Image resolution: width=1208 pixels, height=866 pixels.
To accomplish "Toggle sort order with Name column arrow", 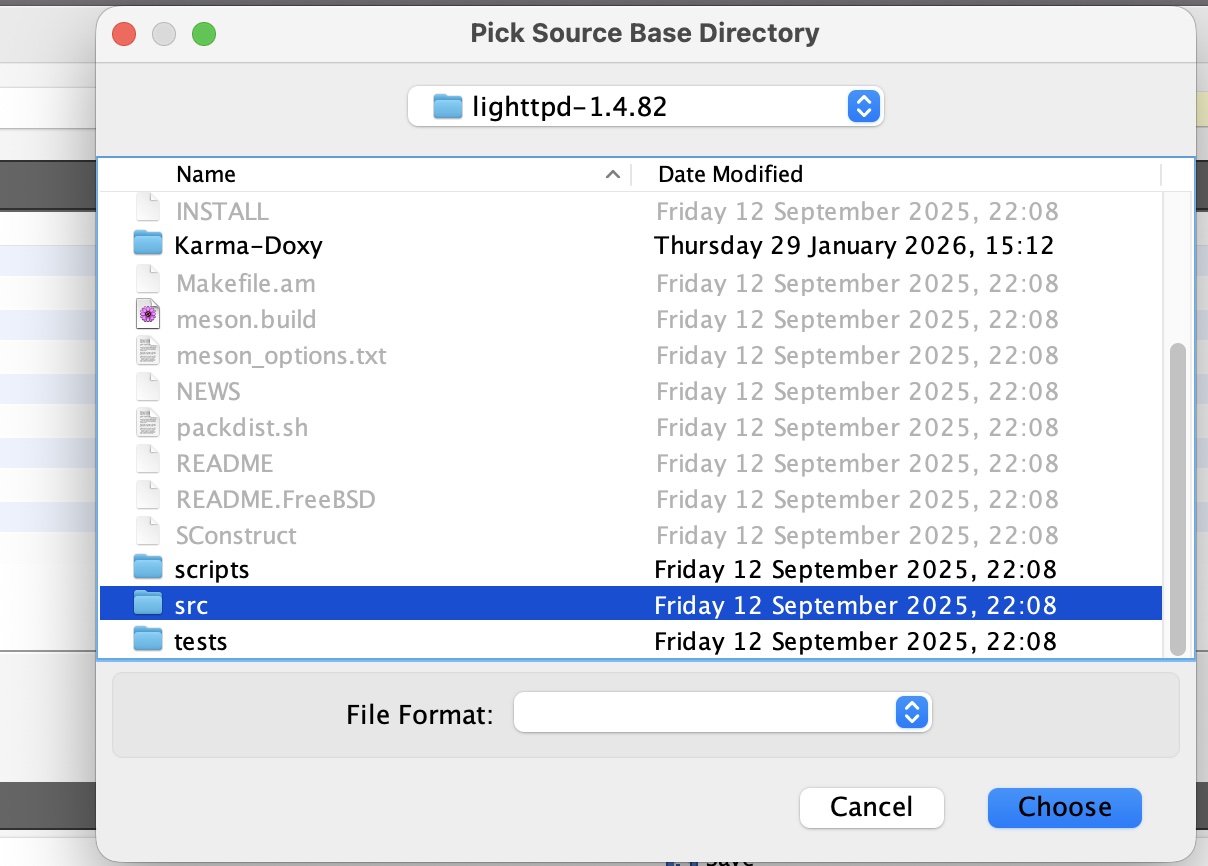I will (612, 175).
